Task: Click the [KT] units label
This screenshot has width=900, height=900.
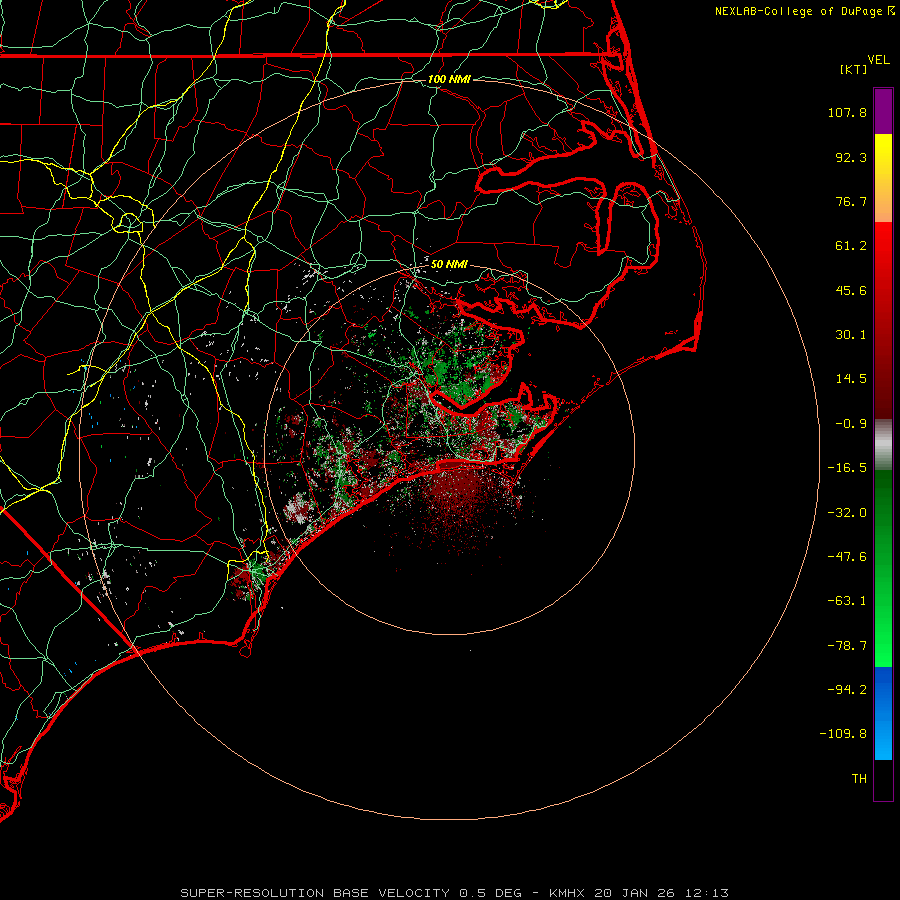Action: (x=854, y=69)
